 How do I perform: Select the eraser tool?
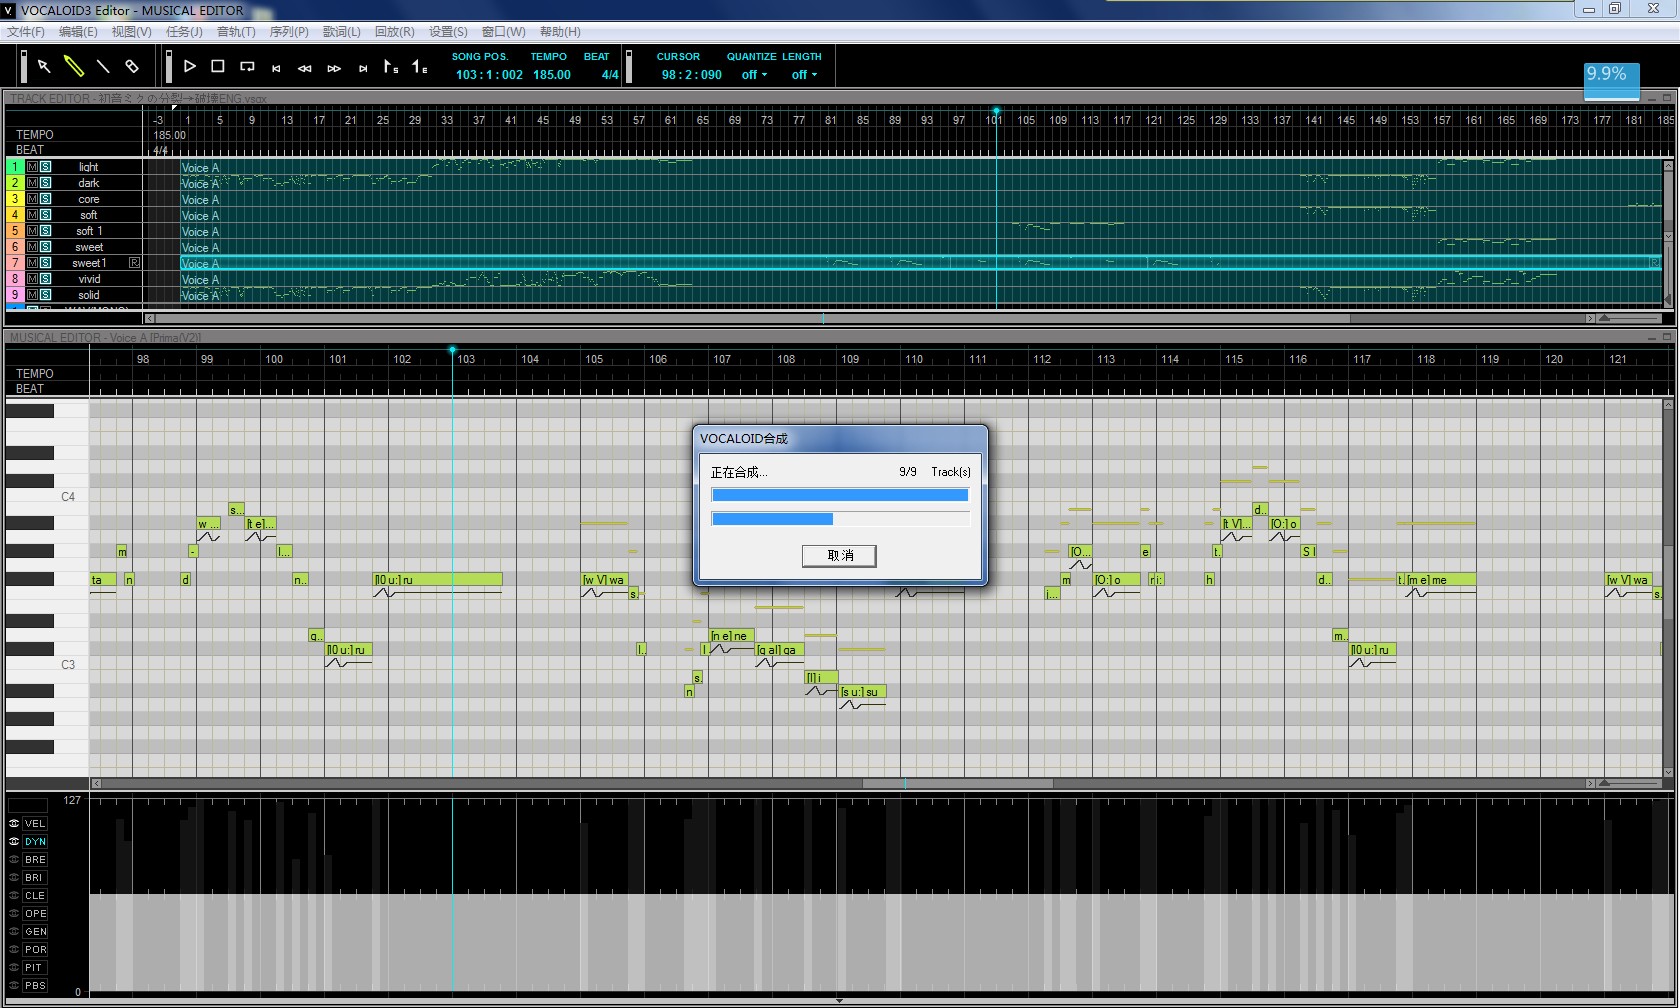coord(132,66)
